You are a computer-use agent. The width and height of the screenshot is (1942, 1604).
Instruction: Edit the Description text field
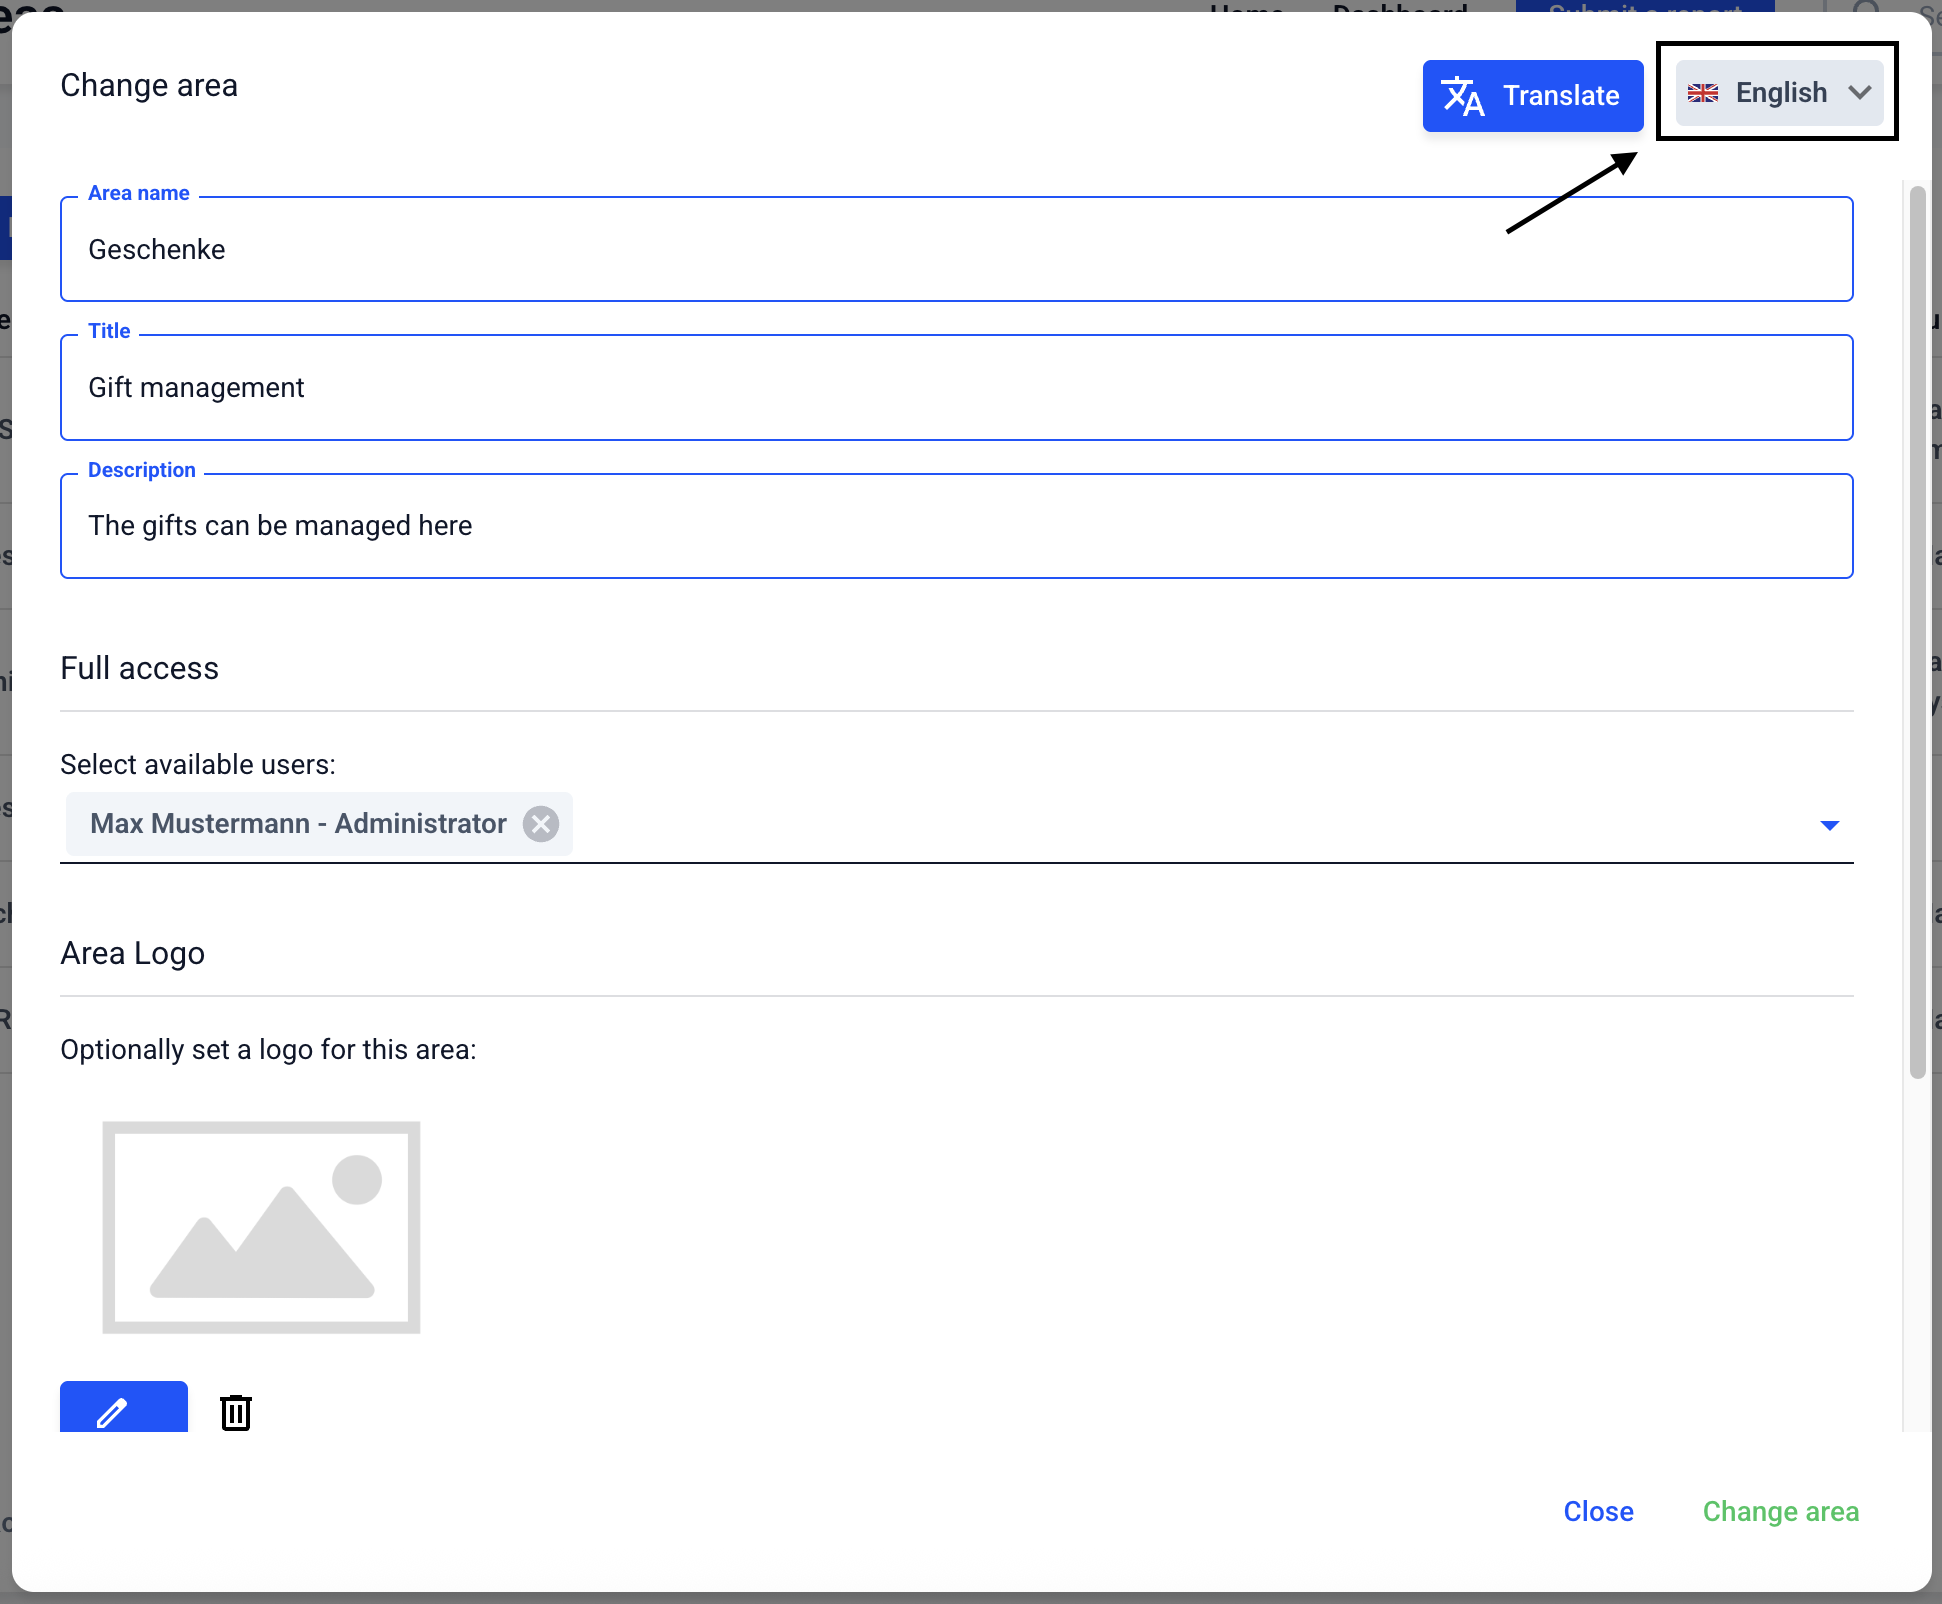[x=956, y=526]
